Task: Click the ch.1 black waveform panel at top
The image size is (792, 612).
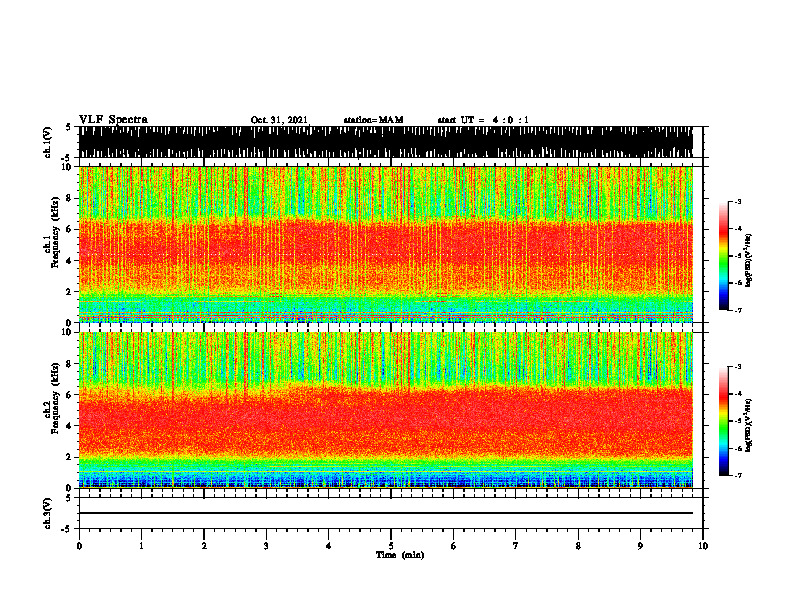Action: 386,142
